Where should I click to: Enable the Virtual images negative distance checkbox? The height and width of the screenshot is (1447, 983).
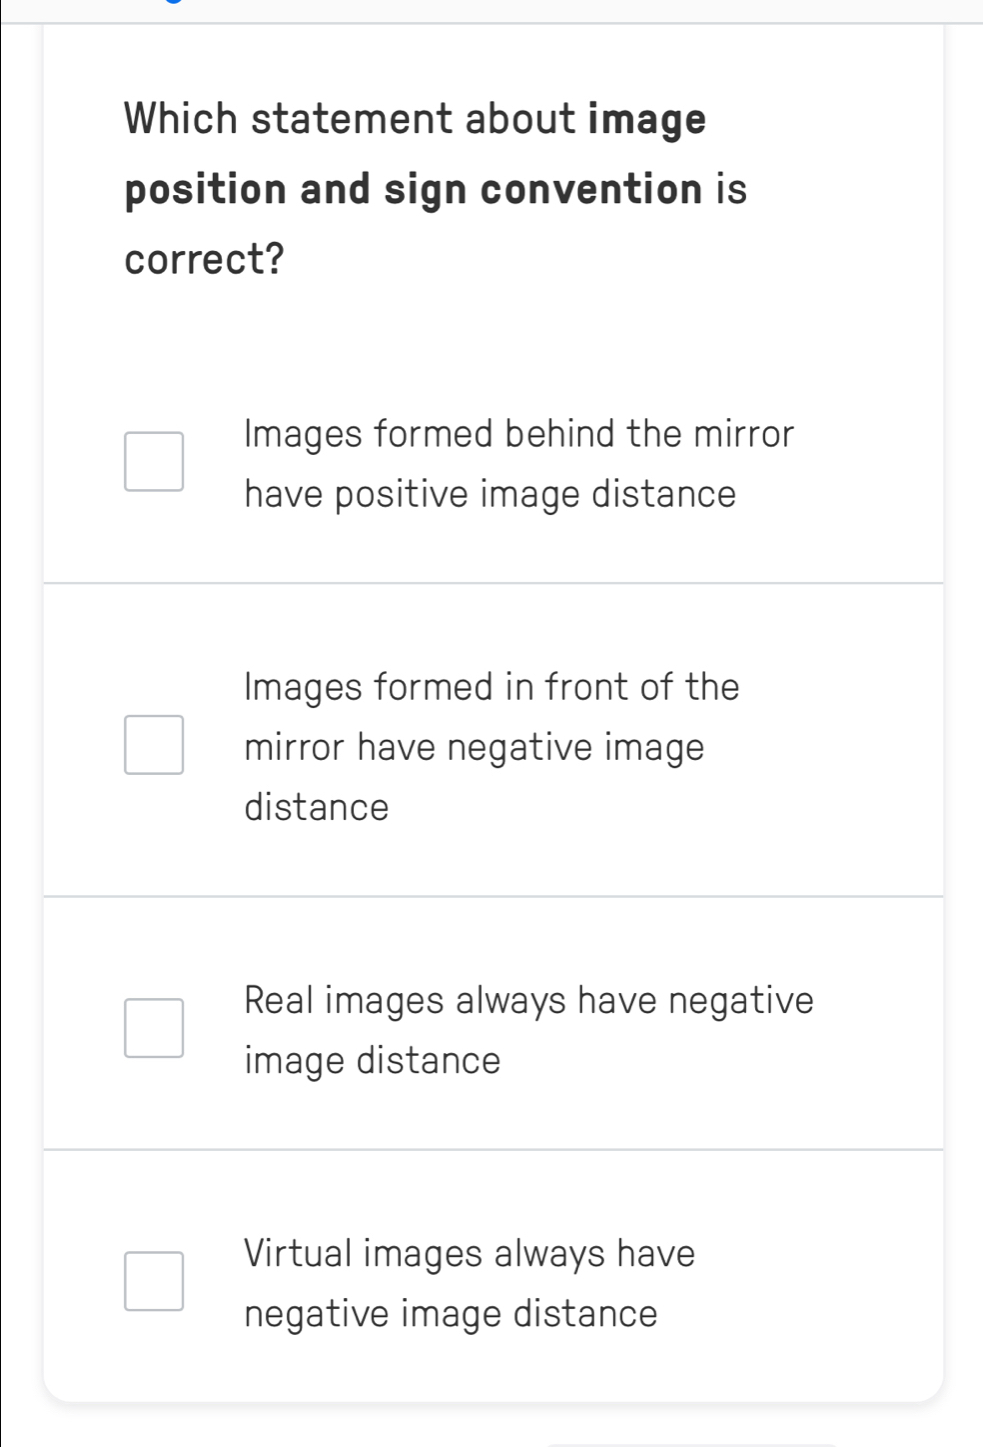pos(154,1281)
